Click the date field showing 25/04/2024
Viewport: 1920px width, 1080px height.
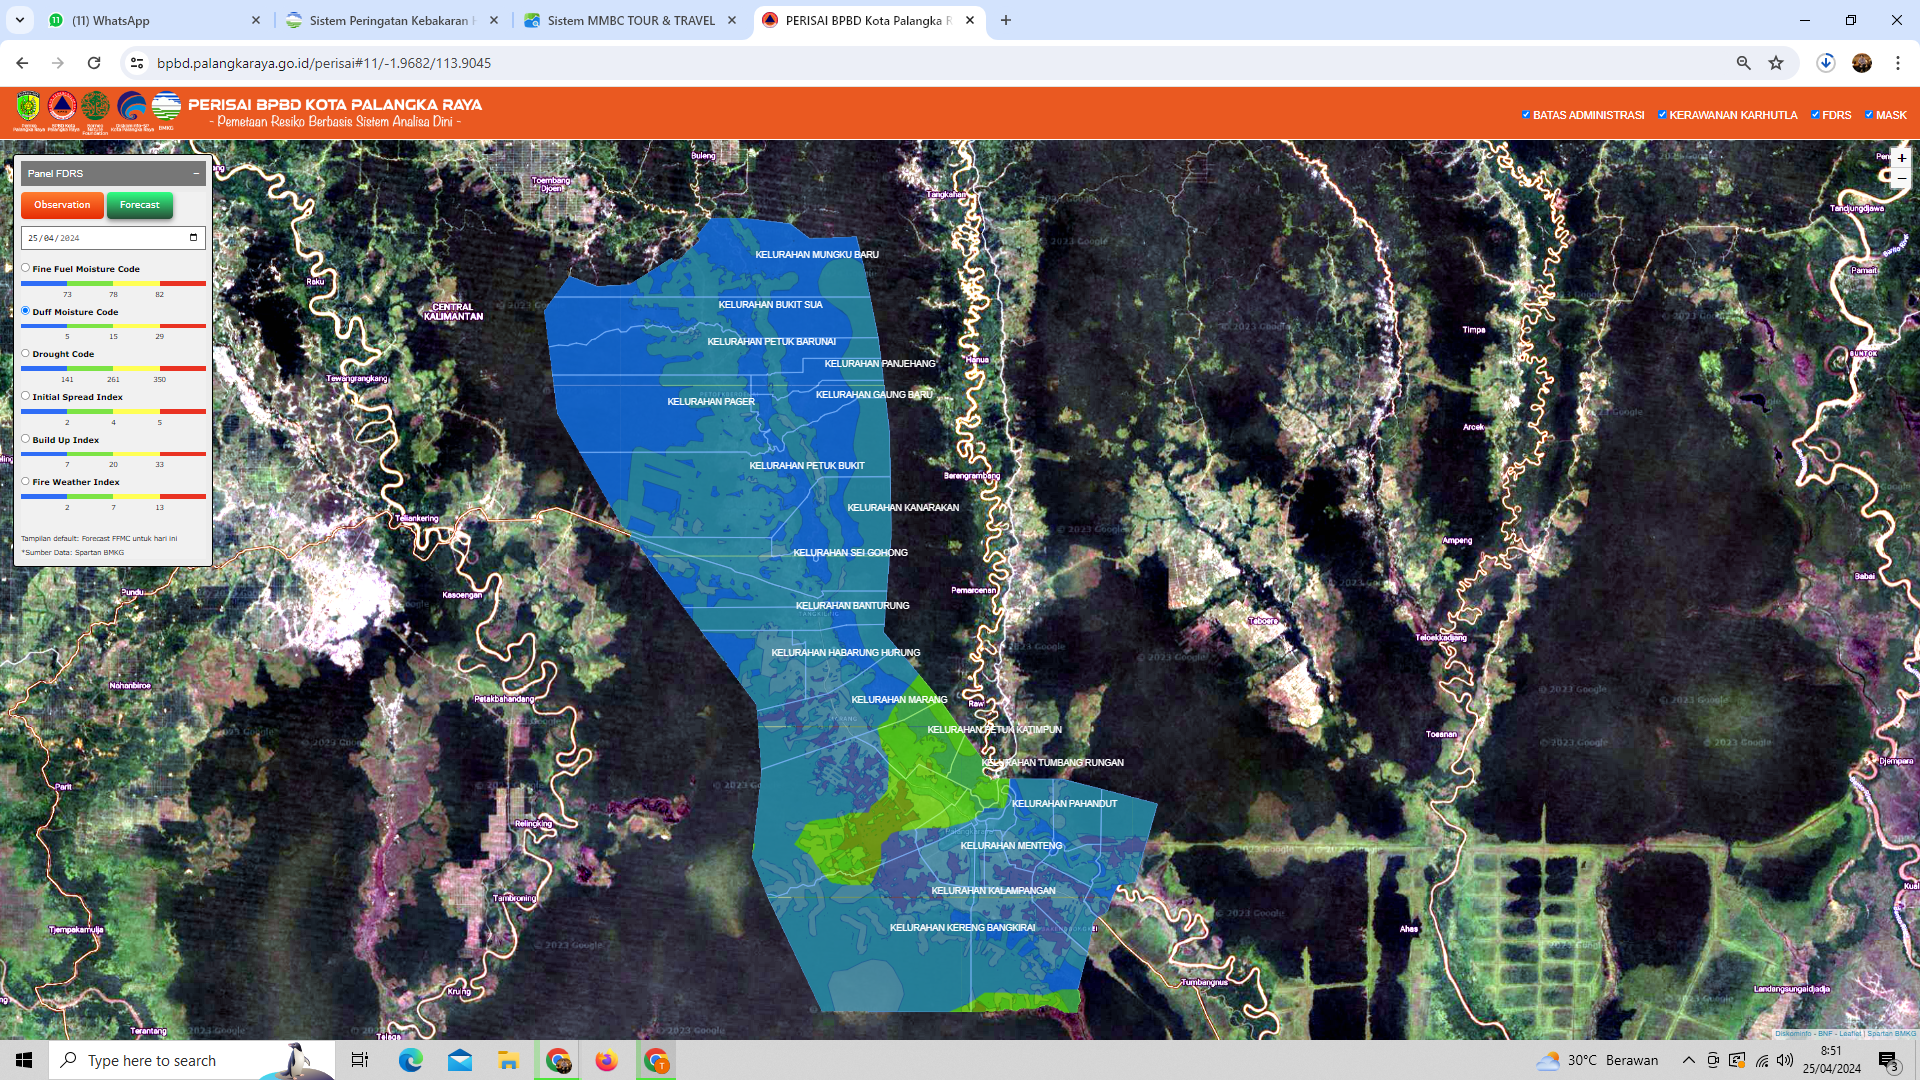(x=113, y=238)
